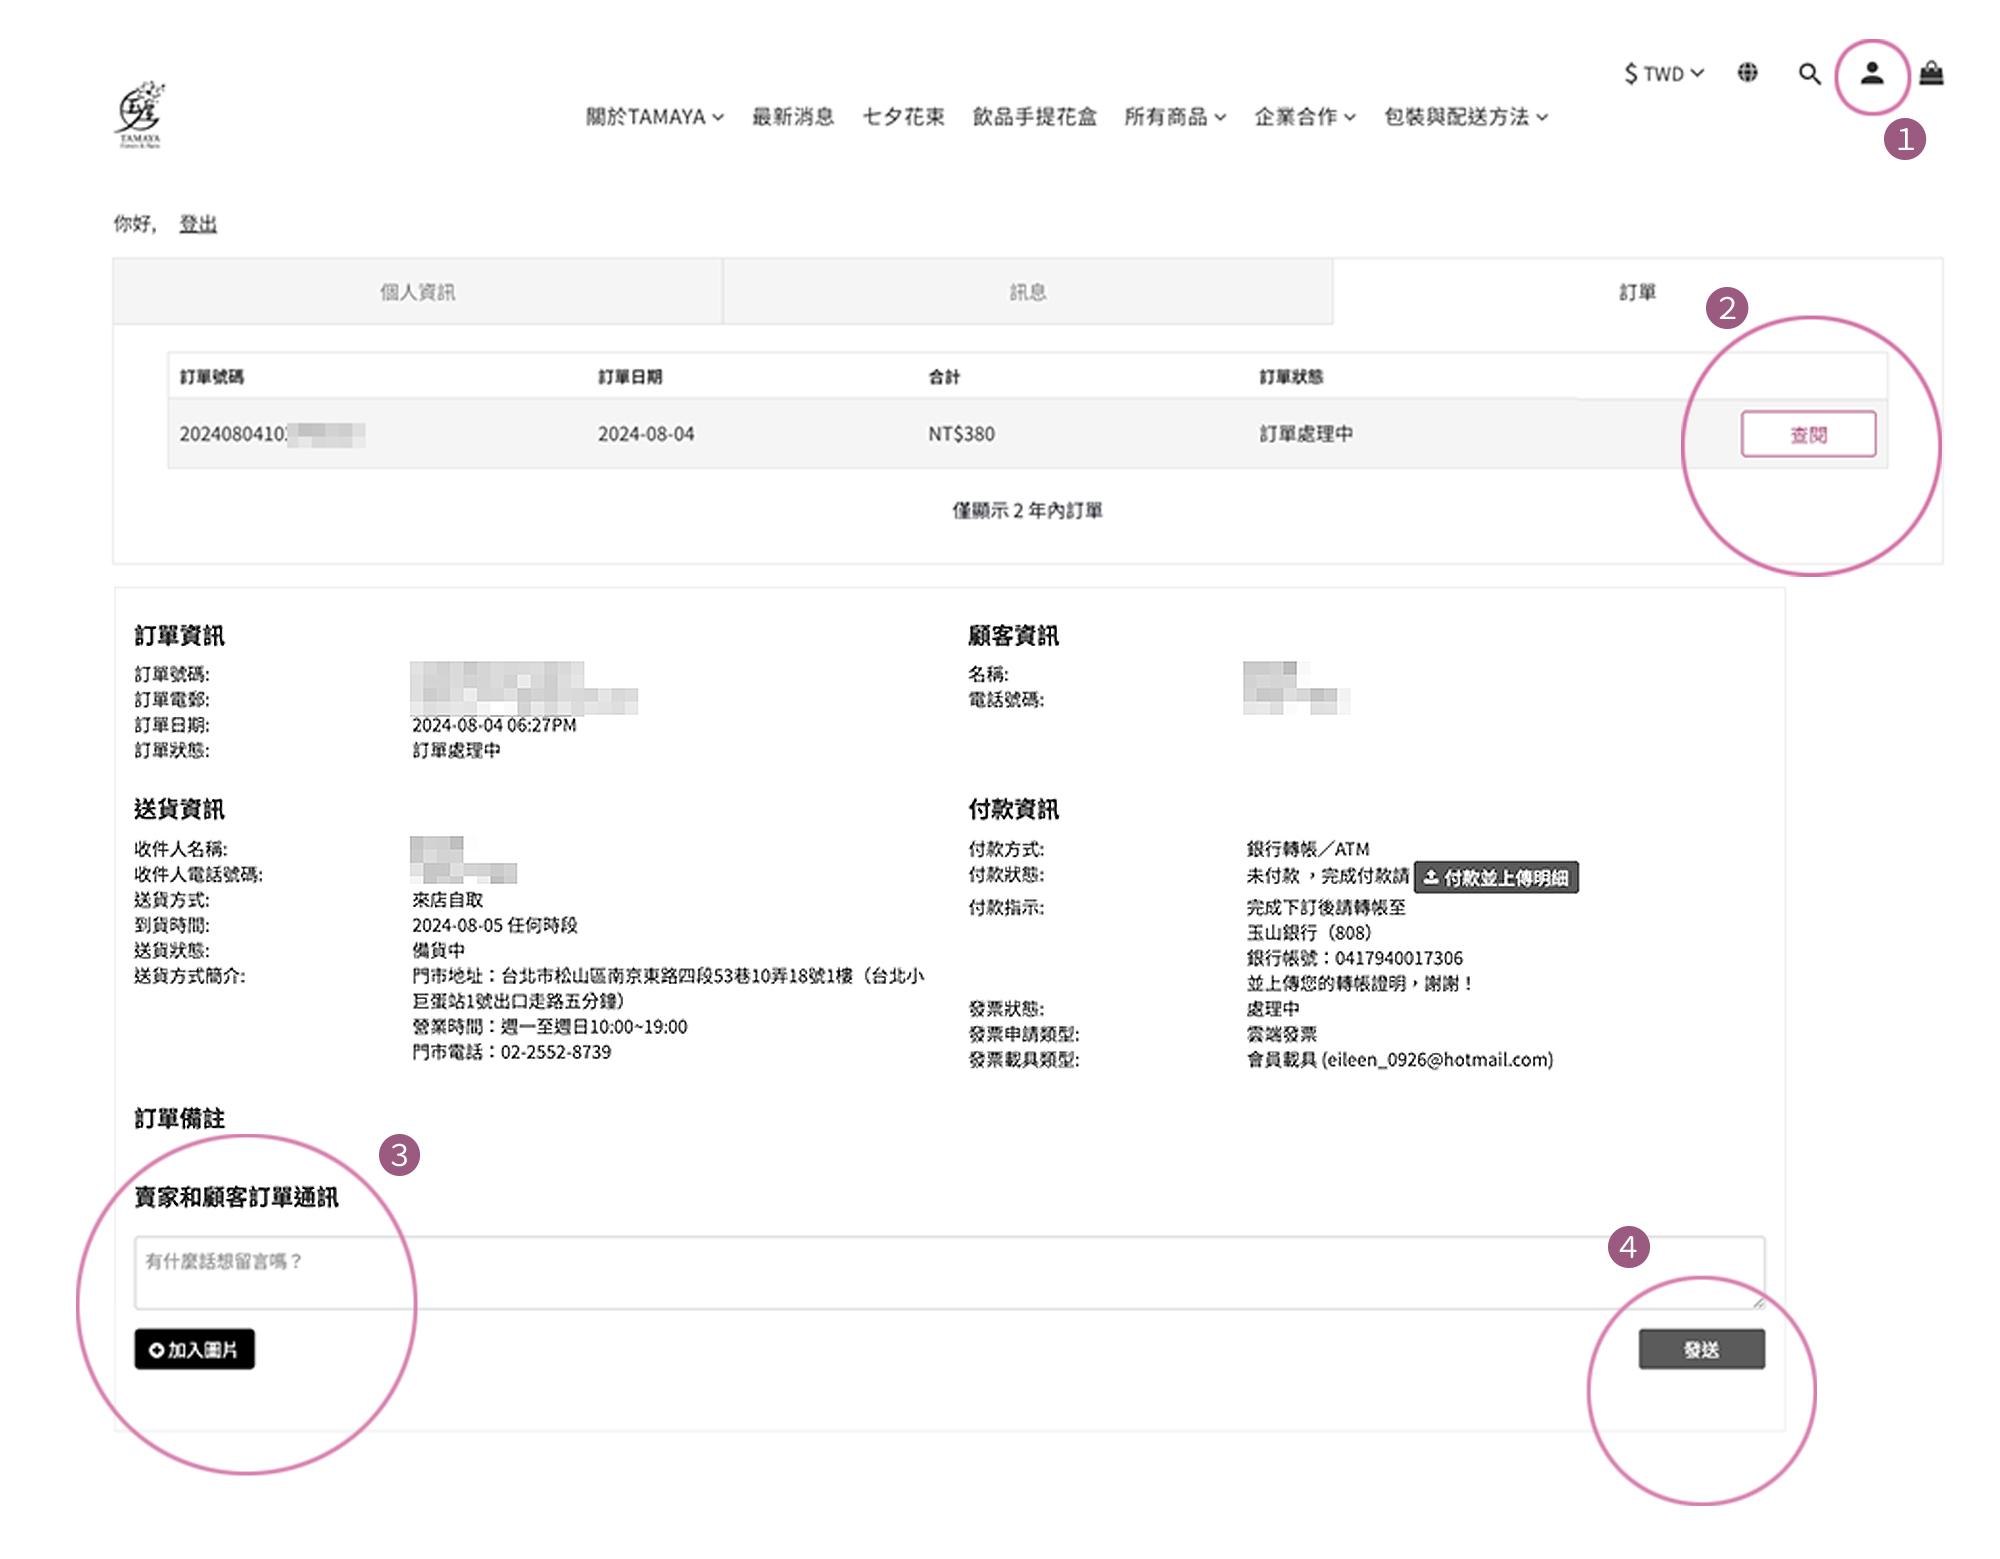Screen dimensions: 2000x1559
Task: Expand the 包裝與配送方法 menu
Action: pos(1466,117)
